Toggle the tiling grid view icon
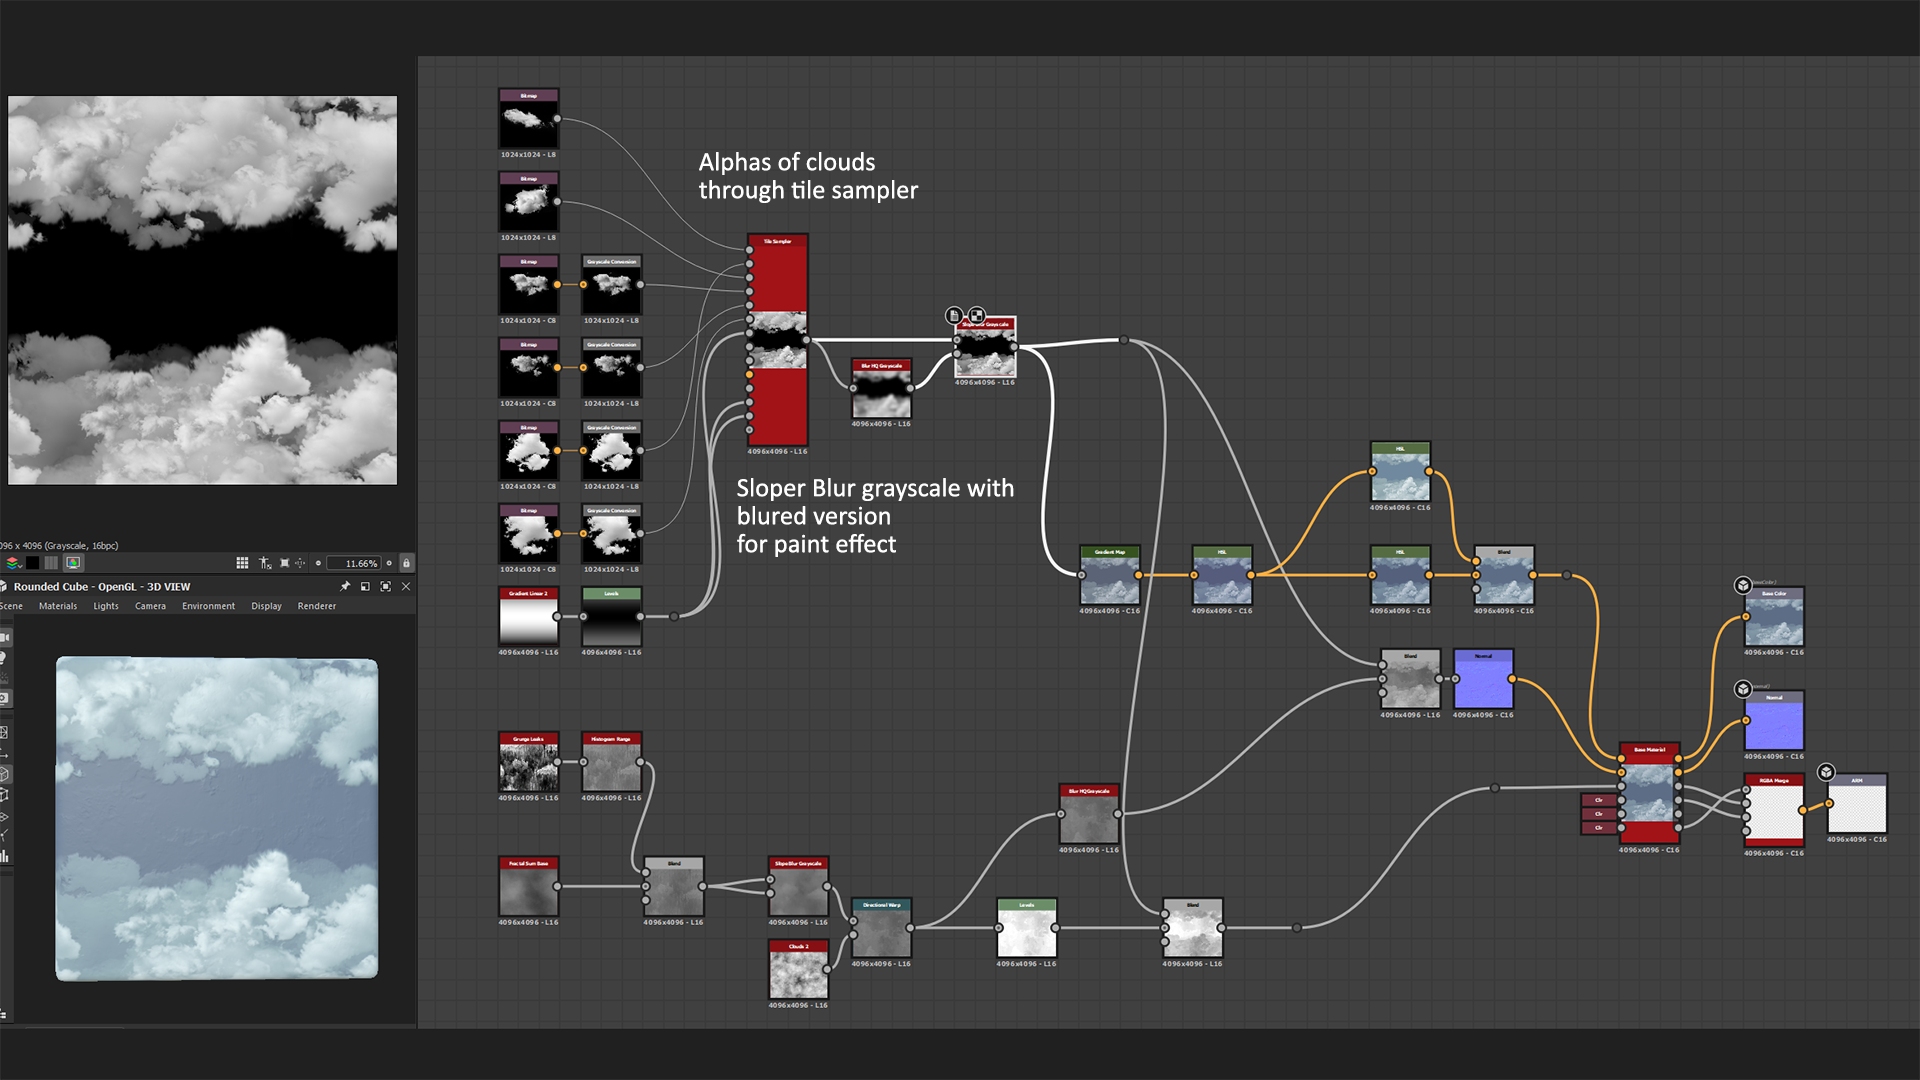Viewport: 1920px width, 1080px height. [242, 563]
